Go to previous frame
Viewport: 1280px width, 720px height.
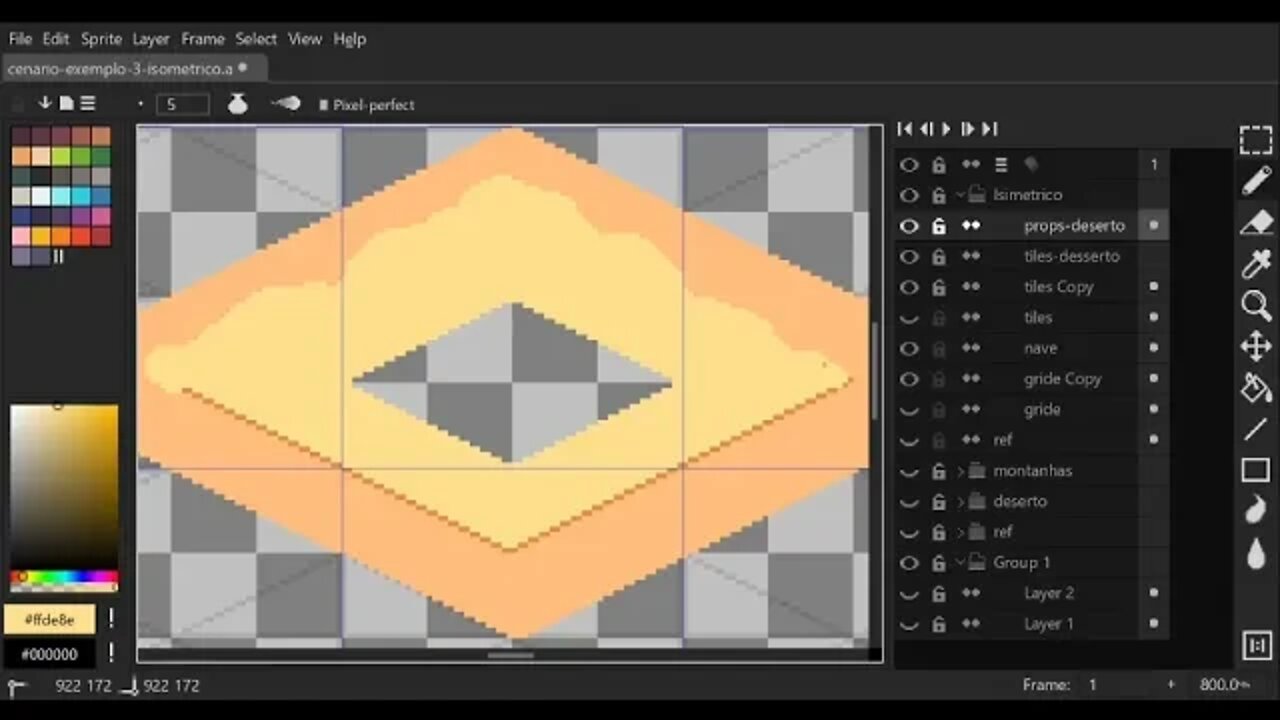[926, 129]
